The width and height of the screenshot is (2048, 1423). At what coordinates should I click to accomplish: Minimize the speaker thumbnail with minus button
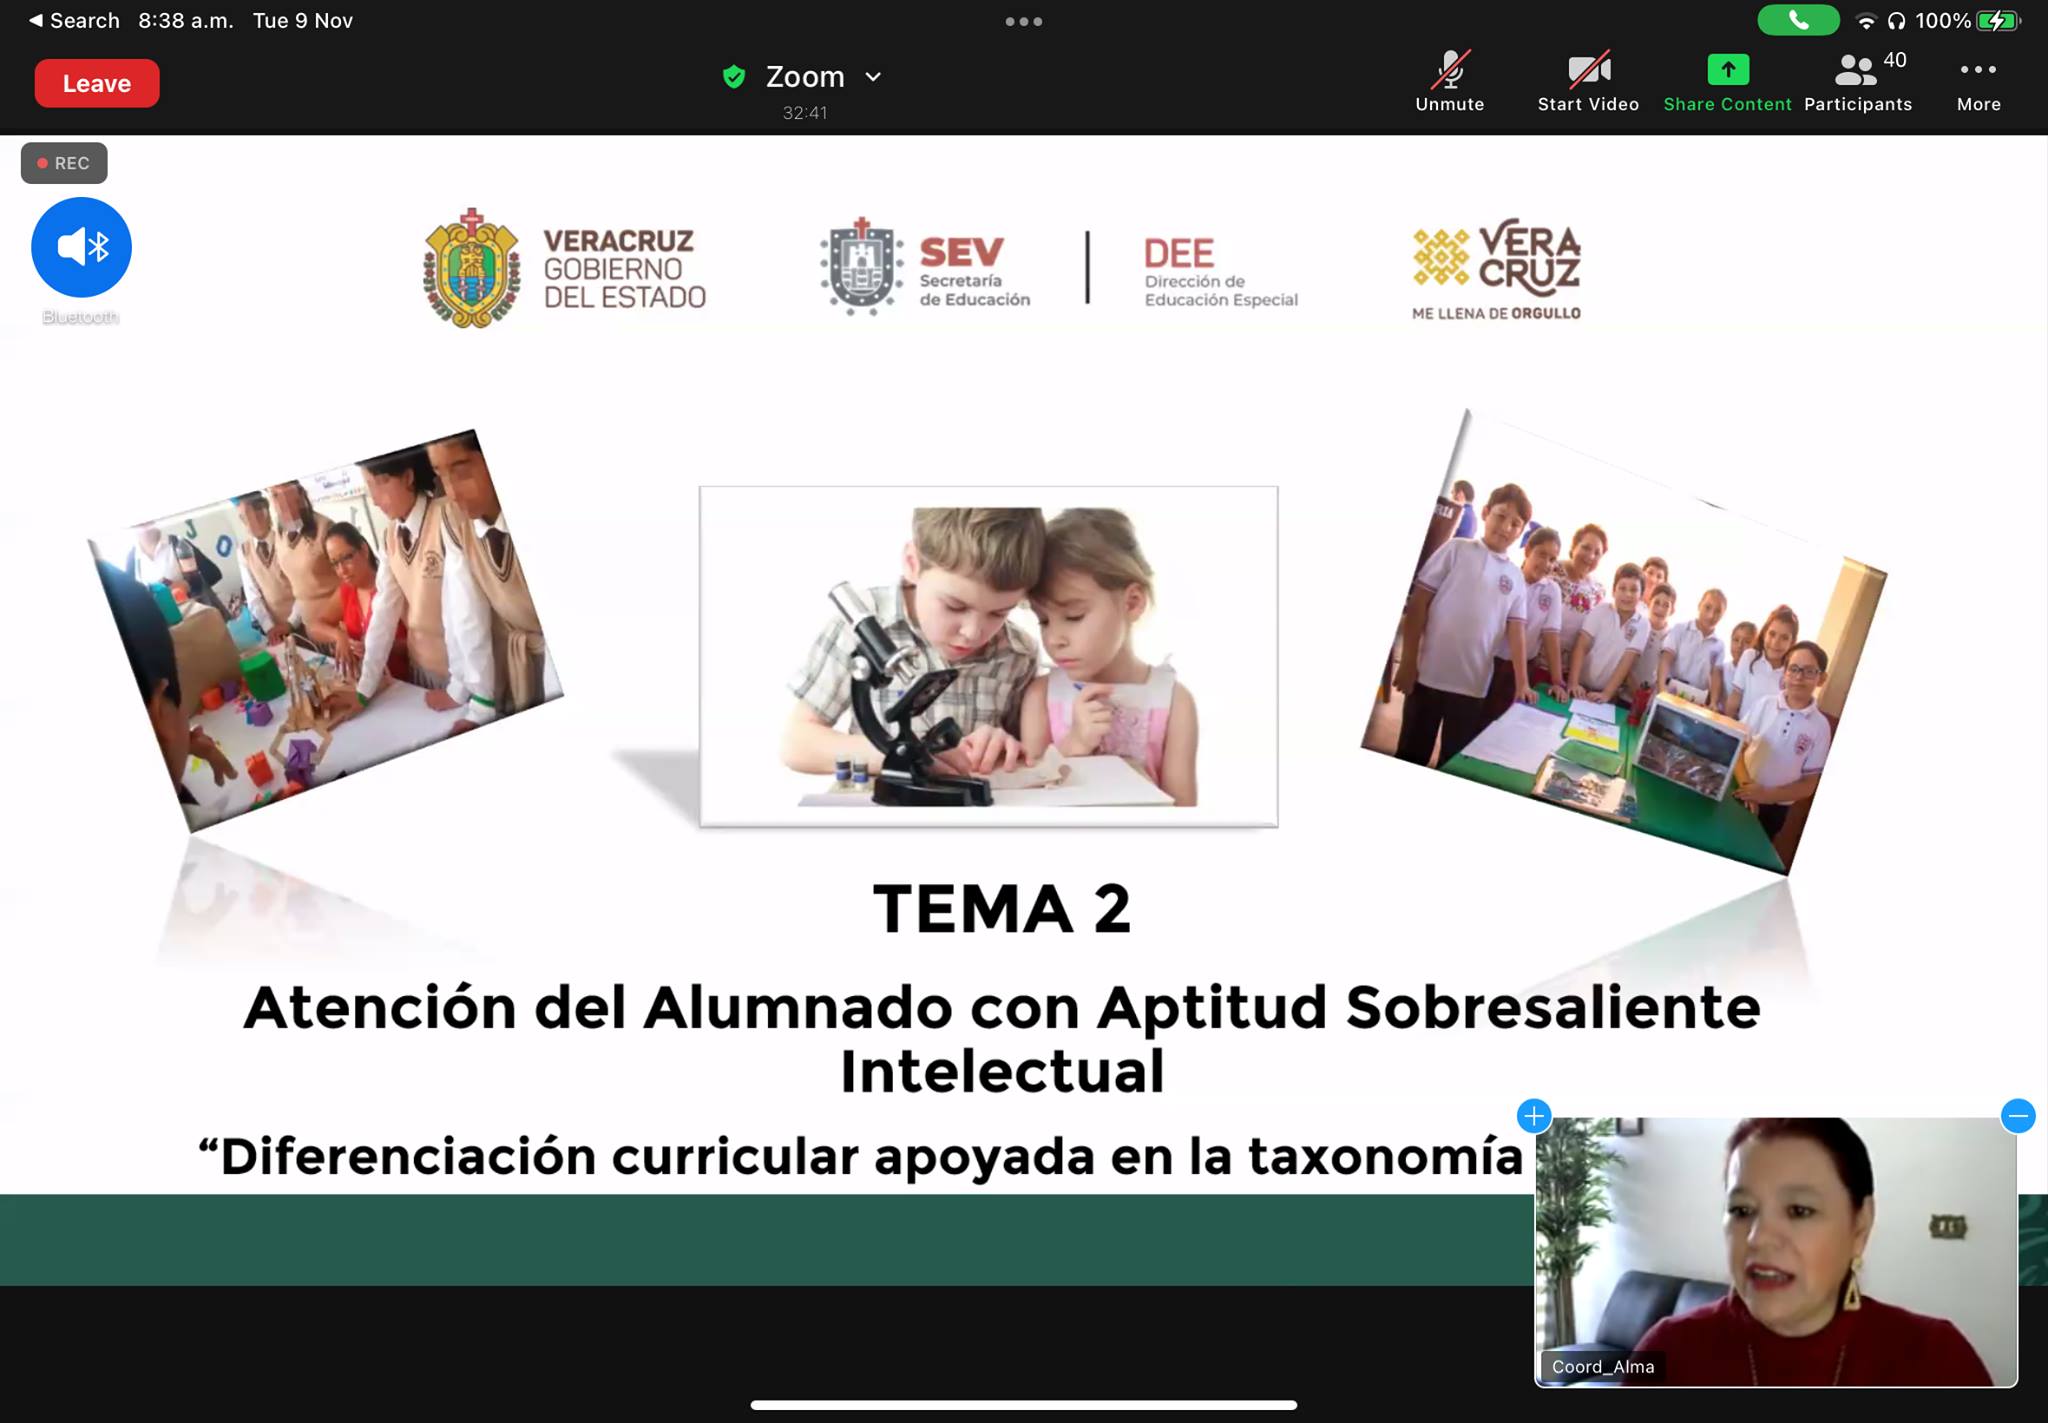[2018, 1115]
